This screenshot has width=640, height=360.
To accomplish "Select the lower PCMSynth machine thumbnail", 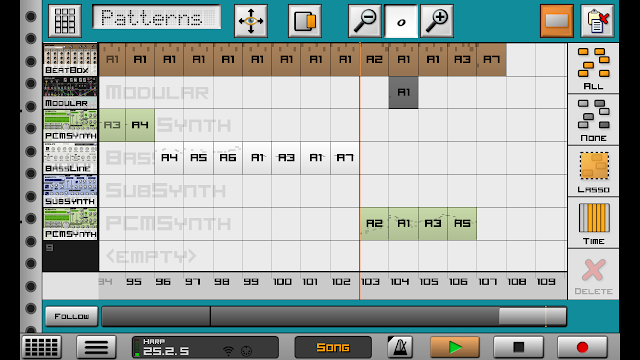I will (70, 224).
